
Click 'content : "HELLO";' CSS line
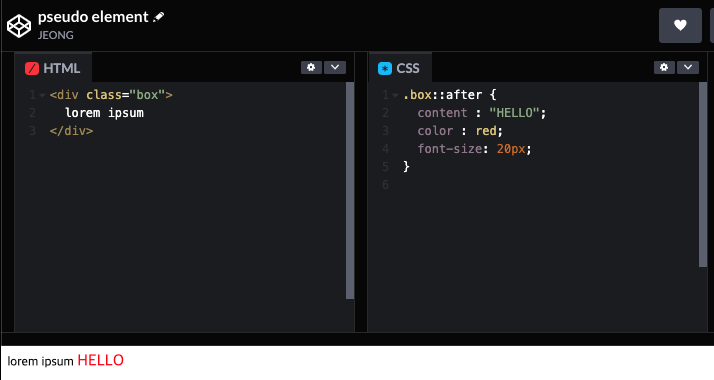[482, 113]
